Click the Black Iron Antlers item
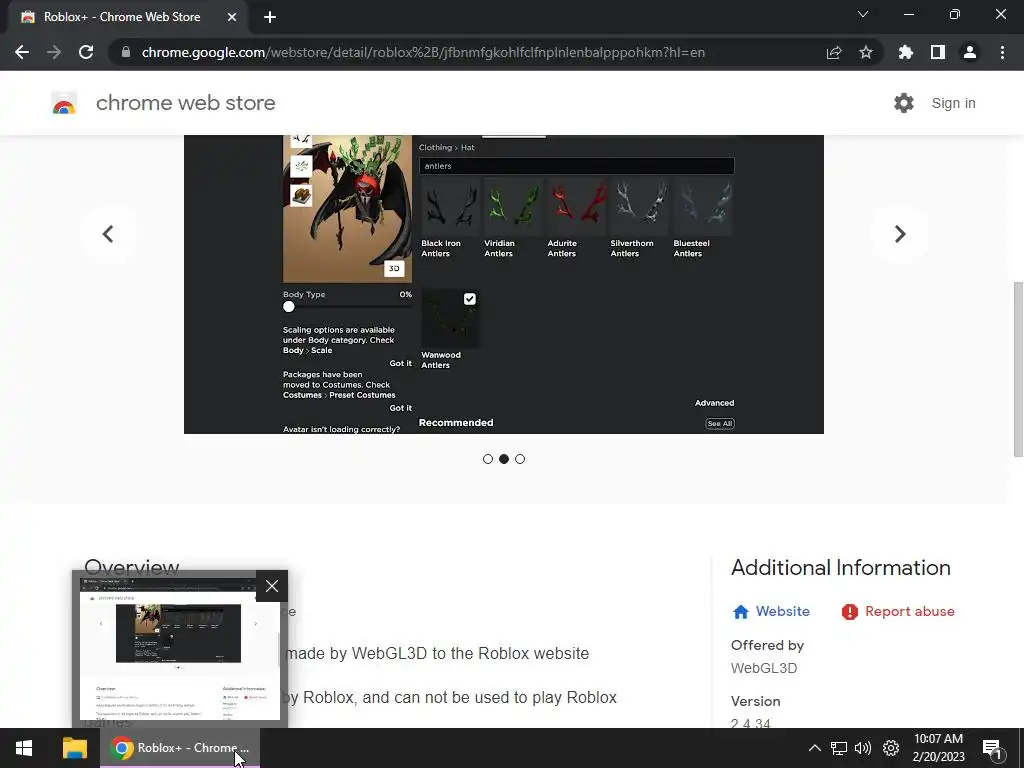This screenshot has width=1024, height=768. pos(451,218)
